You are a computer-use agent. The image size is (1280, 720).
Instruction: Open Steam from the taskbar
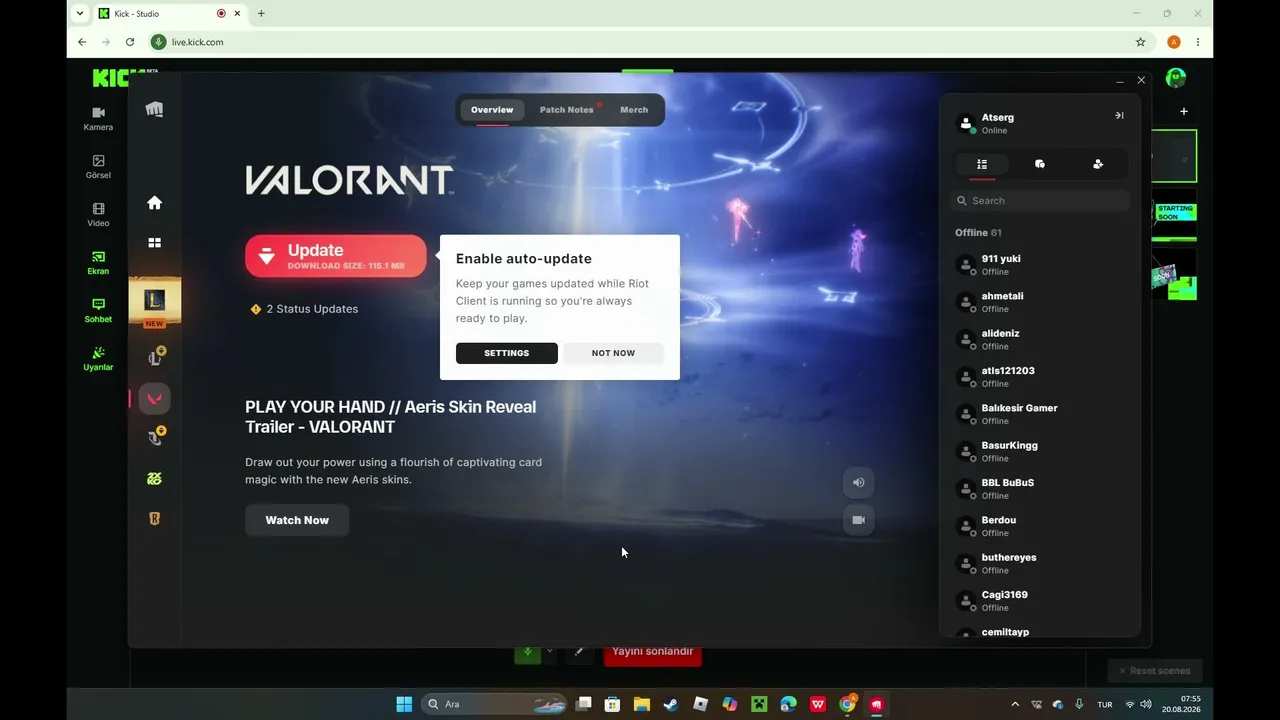tap(671, 704)
